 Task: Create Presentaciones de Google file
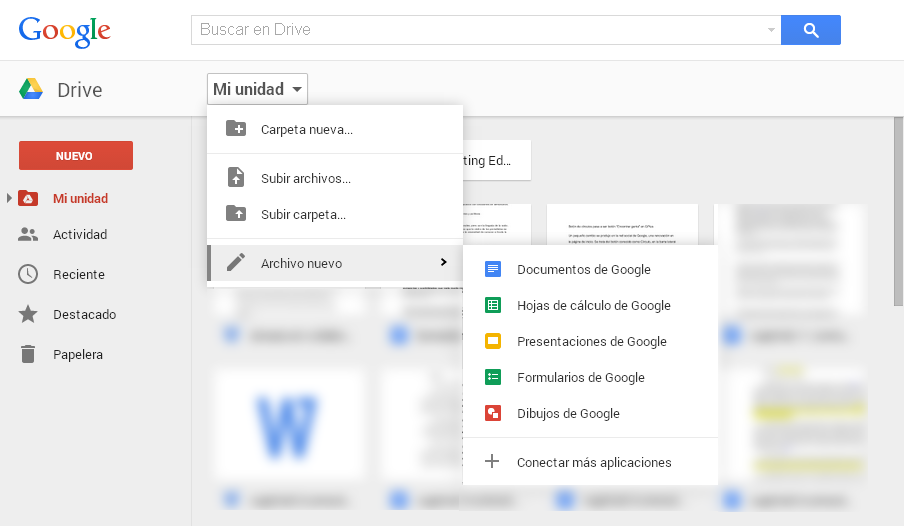pos(590,341)
